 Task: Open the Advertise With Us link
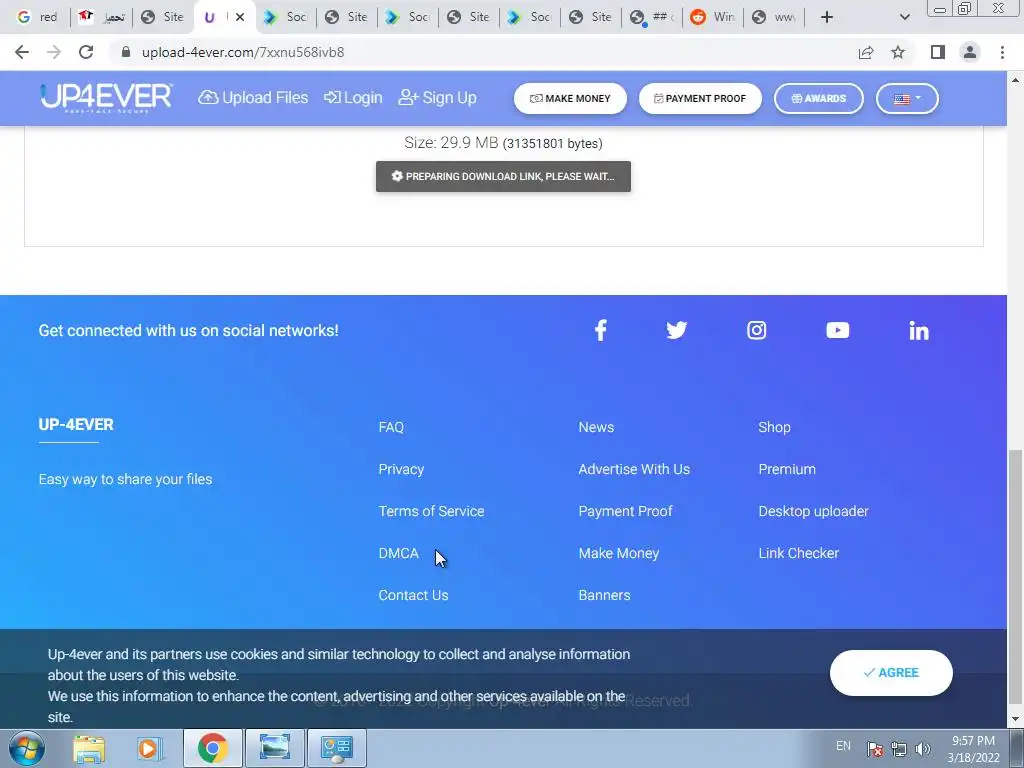click(634, 469)
